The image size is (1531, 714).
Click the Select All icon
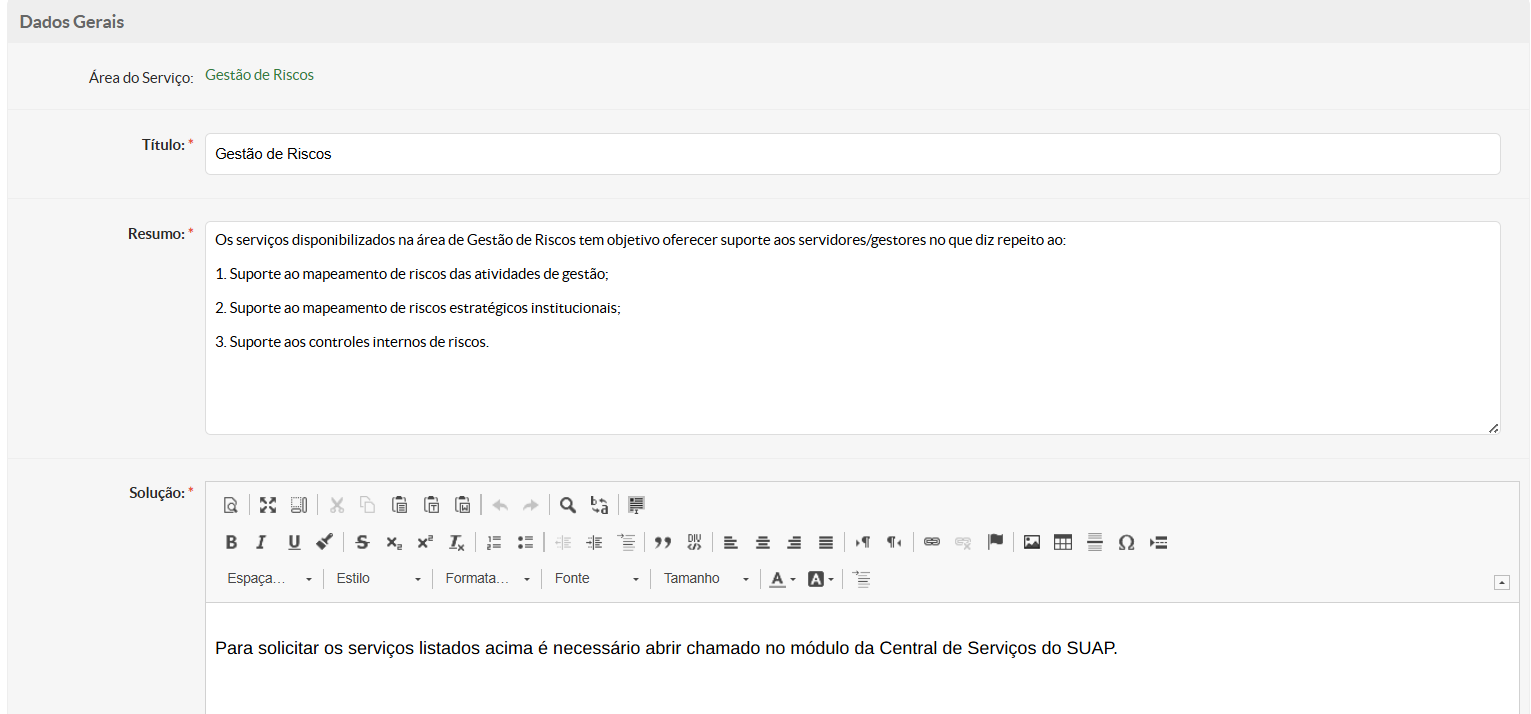click(637, 505)
